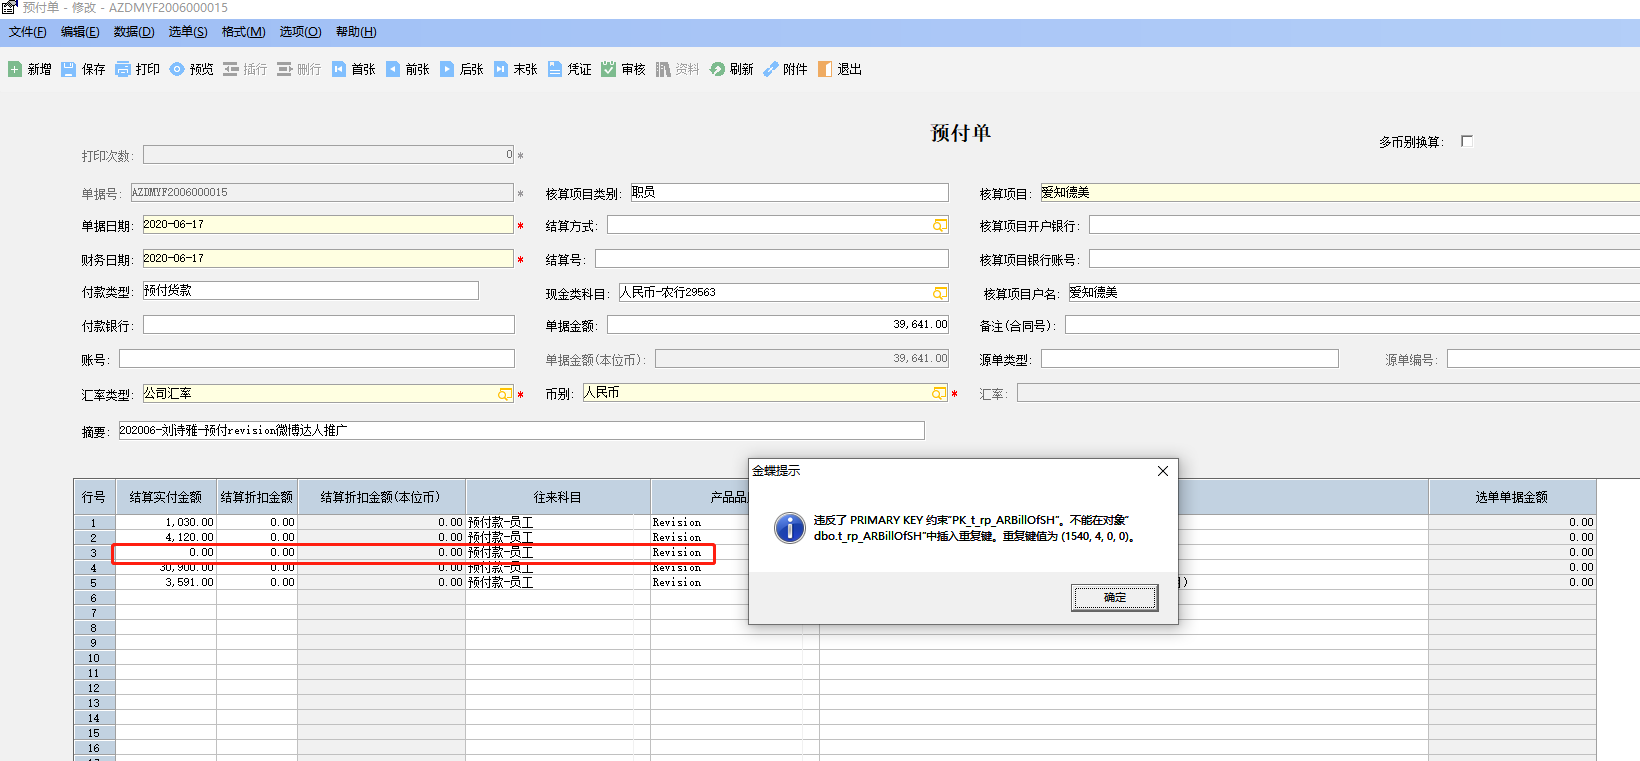Image resolution: width=1640 pixels, height=761 pixels.
Task: Click 确定 in the error dialog
Action: click(x=1115, y=598)
